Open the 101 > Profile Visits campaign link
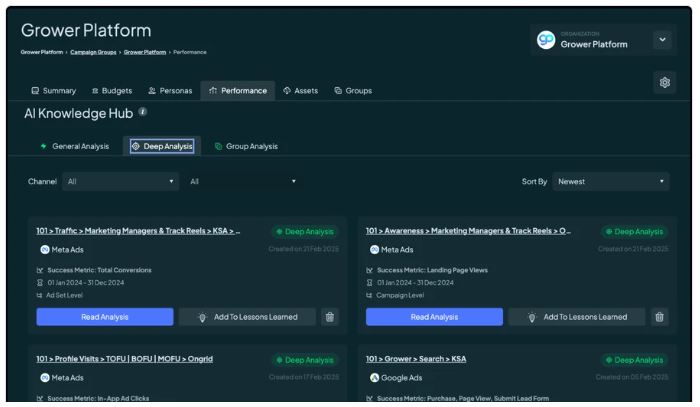Image resolution: width=700 pixels, height=407 pixels. 125,359
